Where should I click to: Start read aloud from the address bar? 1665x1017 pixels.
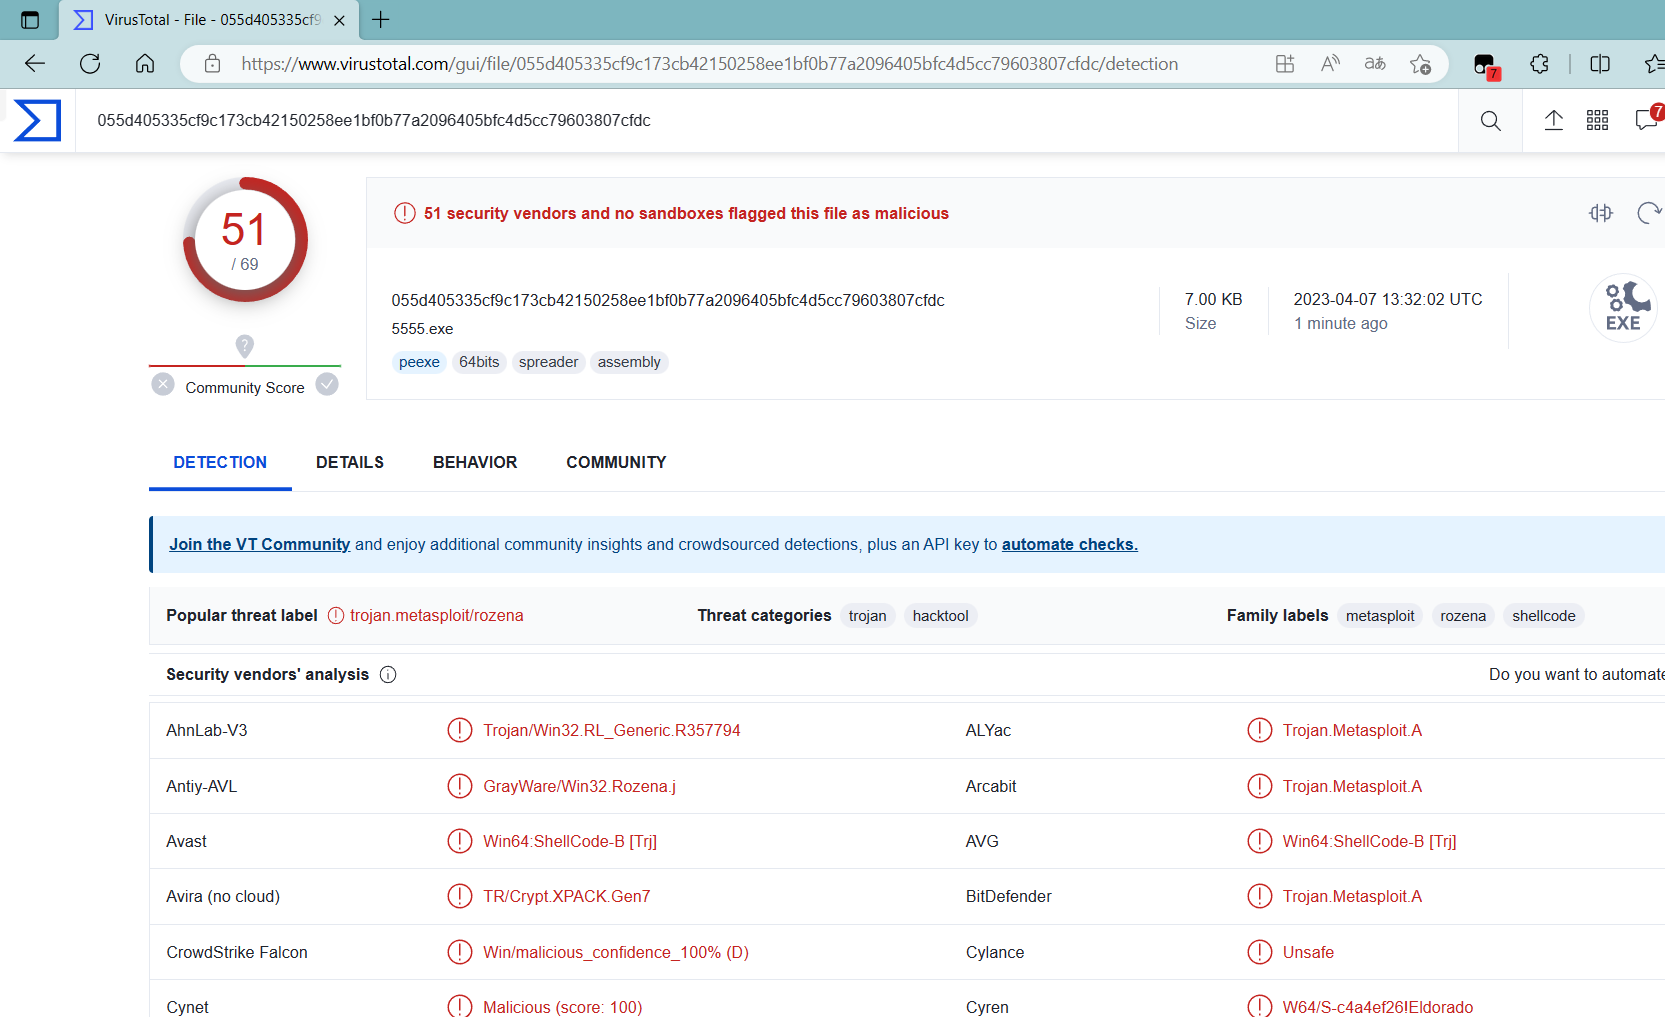(x=1330, y=63)
